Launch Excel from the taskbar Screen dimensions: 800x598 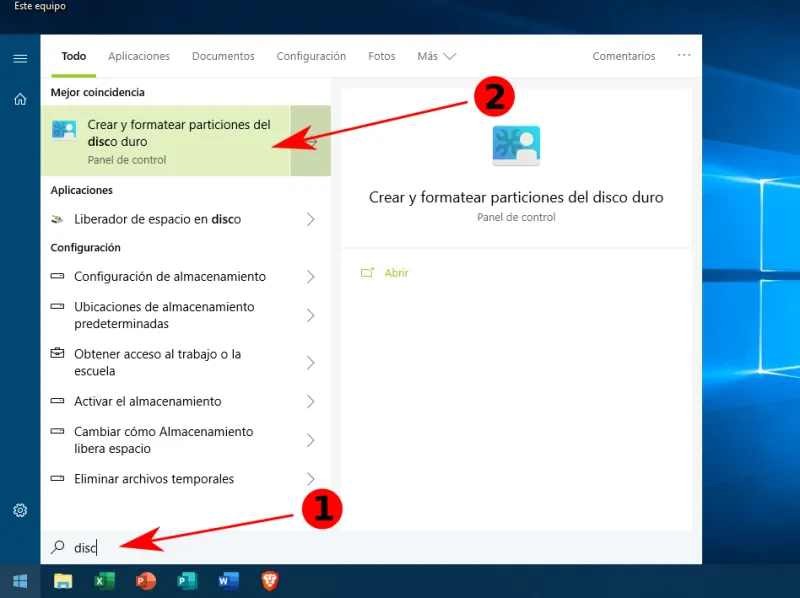(x=105, y=581)
